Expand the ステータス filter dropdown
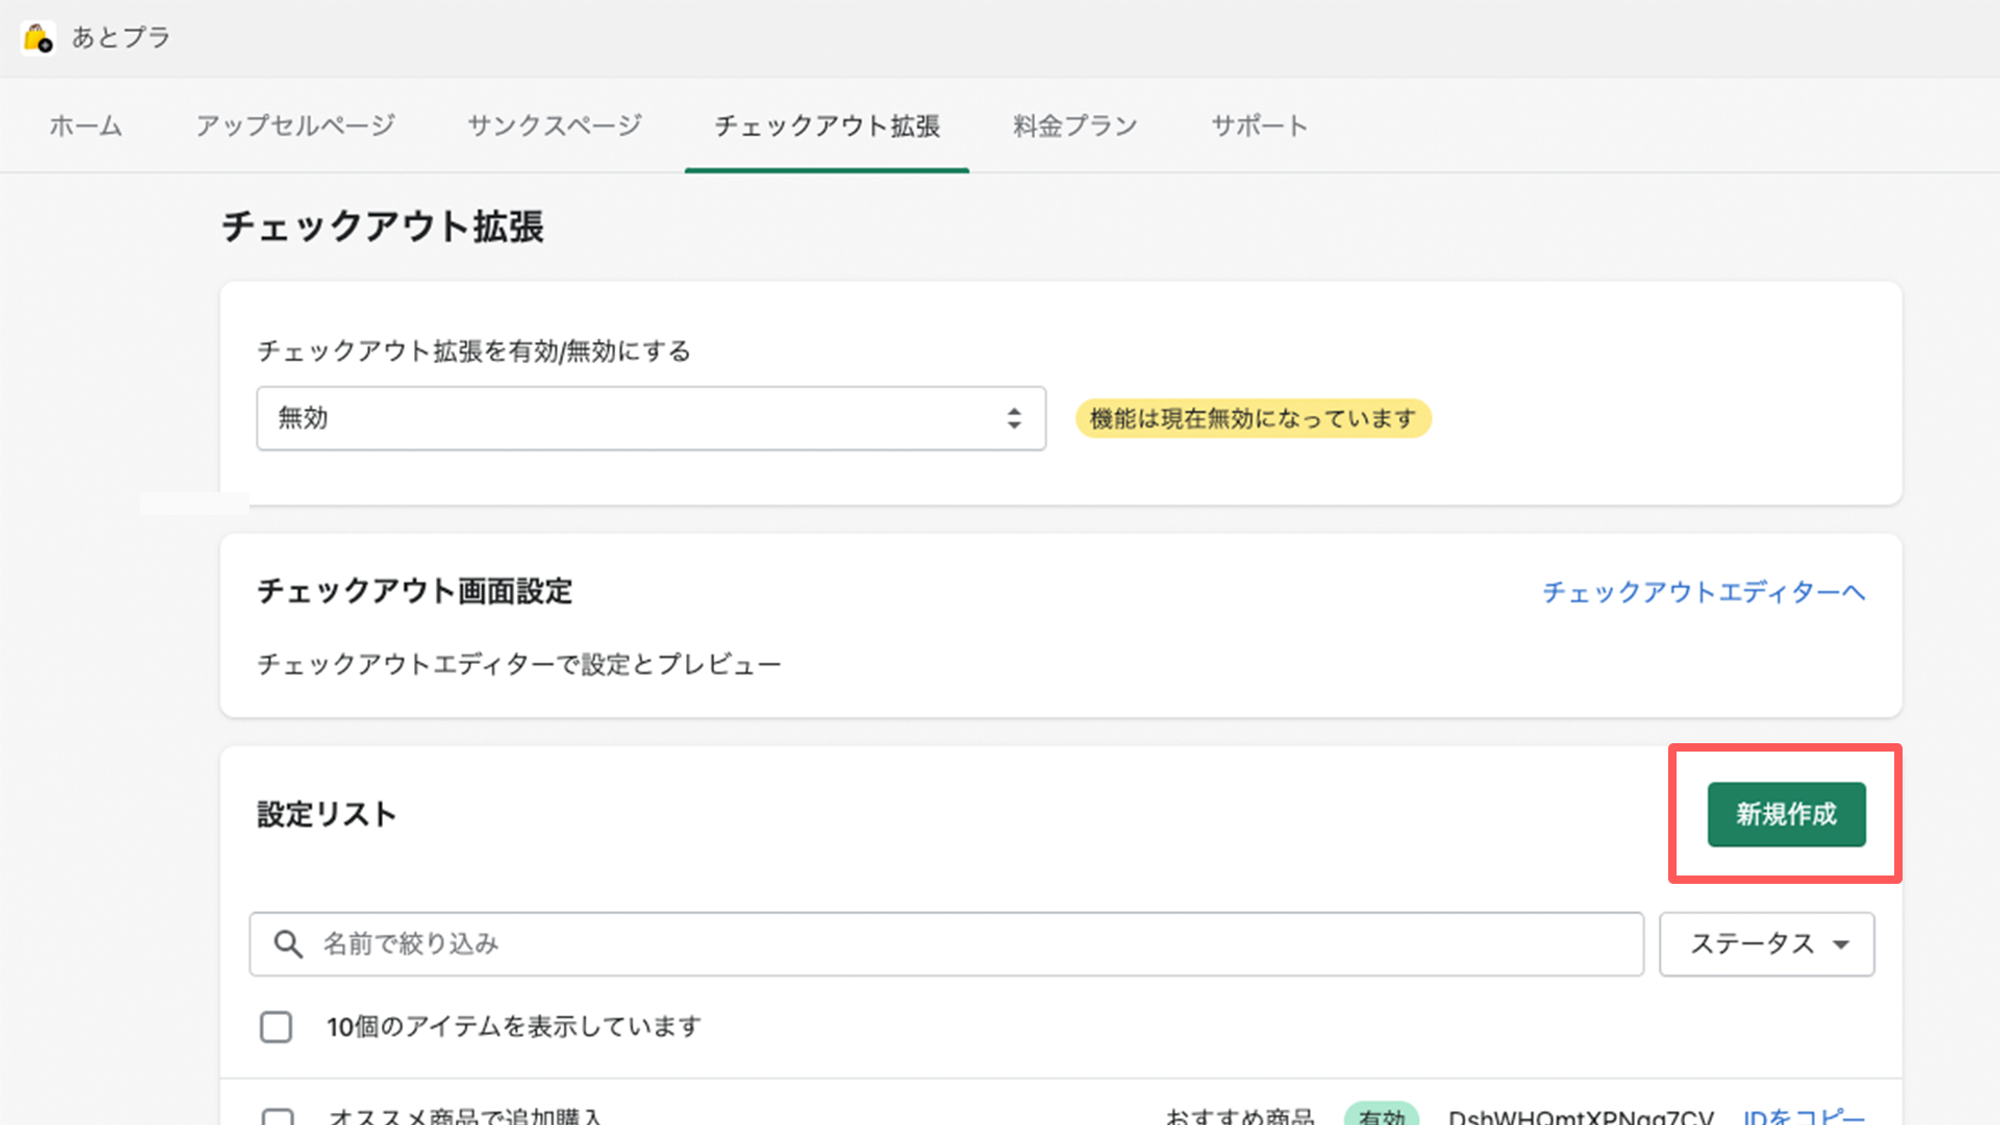2000x1125 pixels. 1767,944
